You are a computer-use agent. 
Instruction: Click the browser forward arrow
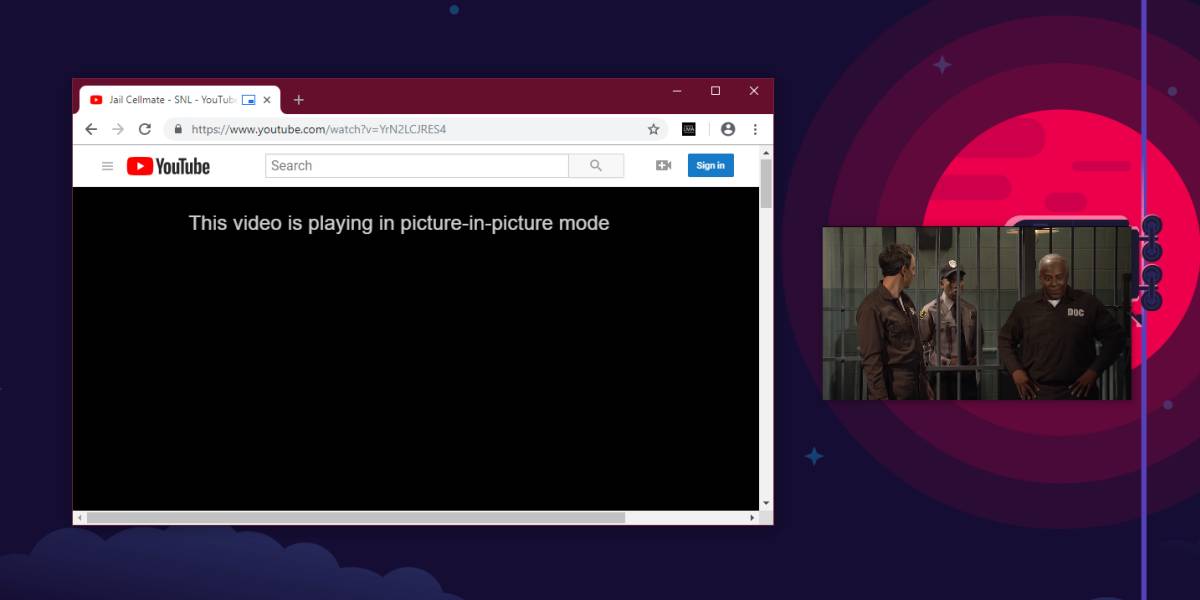pyautogui.click(x=118, y=129)
